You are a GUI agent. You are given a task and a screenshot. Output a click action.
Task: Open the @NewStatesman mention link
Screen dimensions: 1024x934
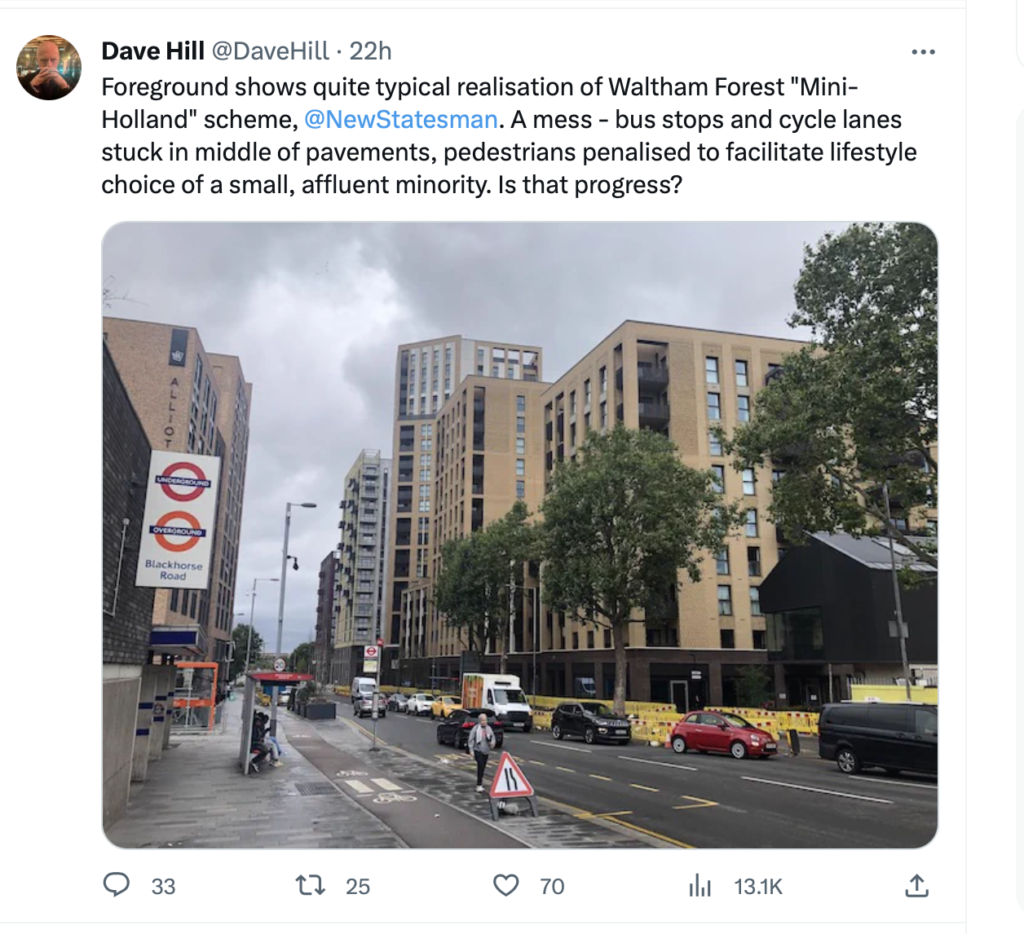[401, 120]
